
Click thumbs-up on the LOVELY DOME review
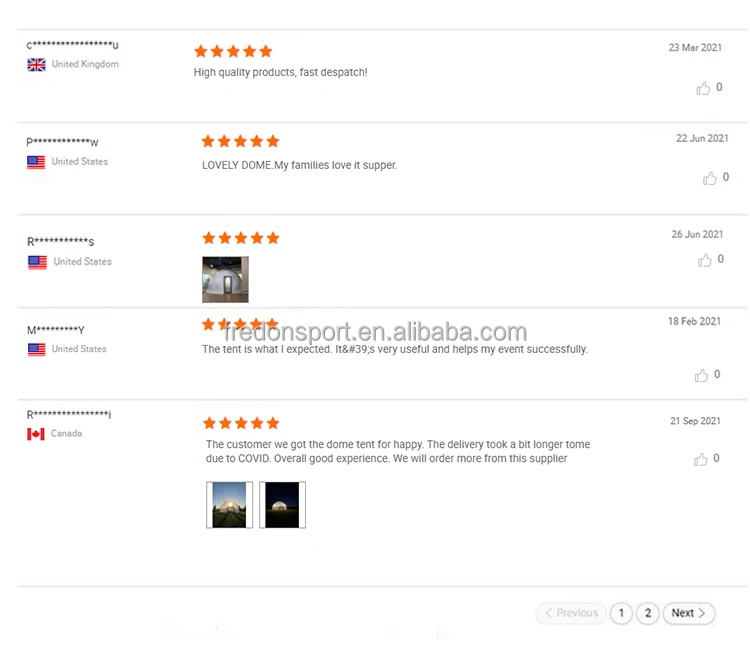click(x=709, y=178)
